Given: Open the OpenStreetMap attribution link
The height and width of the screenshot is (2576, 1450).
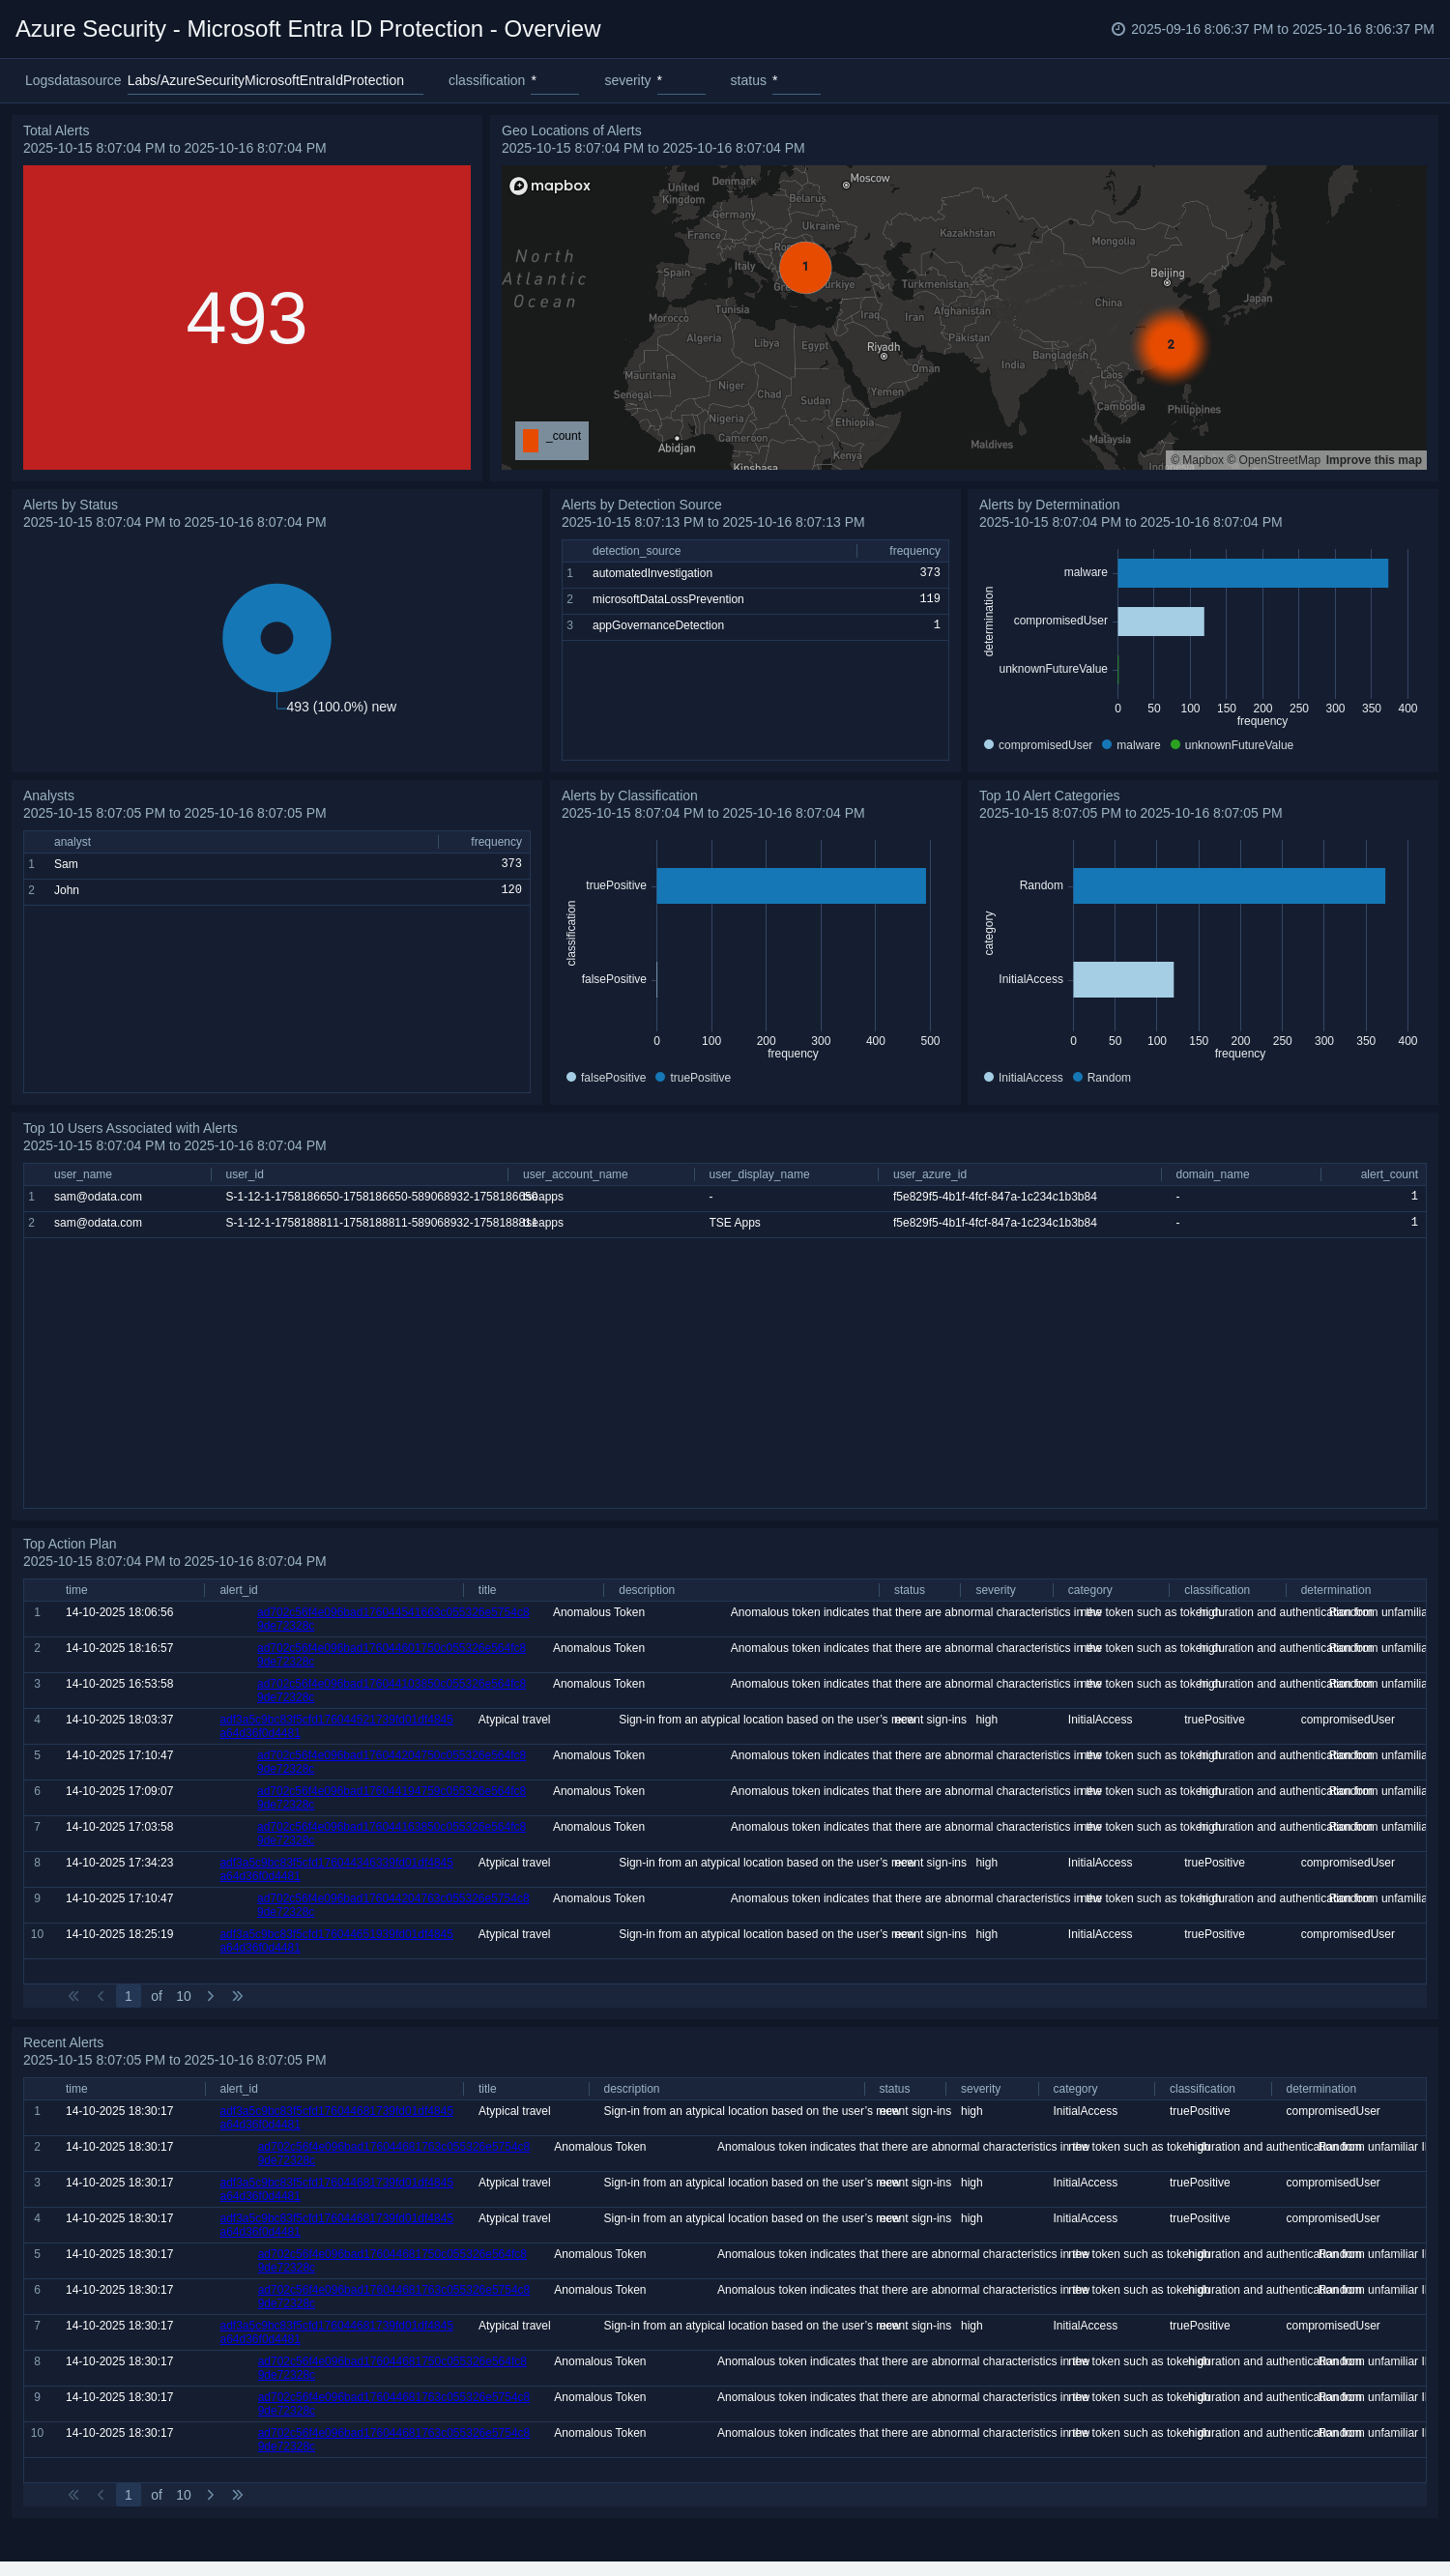Looking at the screenshot, I should pyautogui.click(x=1279, y=460).
